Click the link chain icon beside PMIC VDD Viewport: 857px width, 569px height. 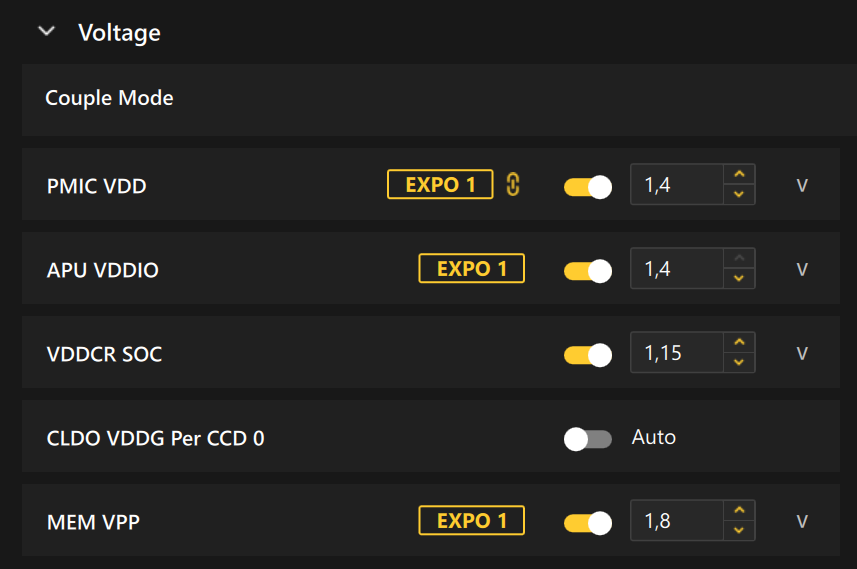tap(513, 185)
